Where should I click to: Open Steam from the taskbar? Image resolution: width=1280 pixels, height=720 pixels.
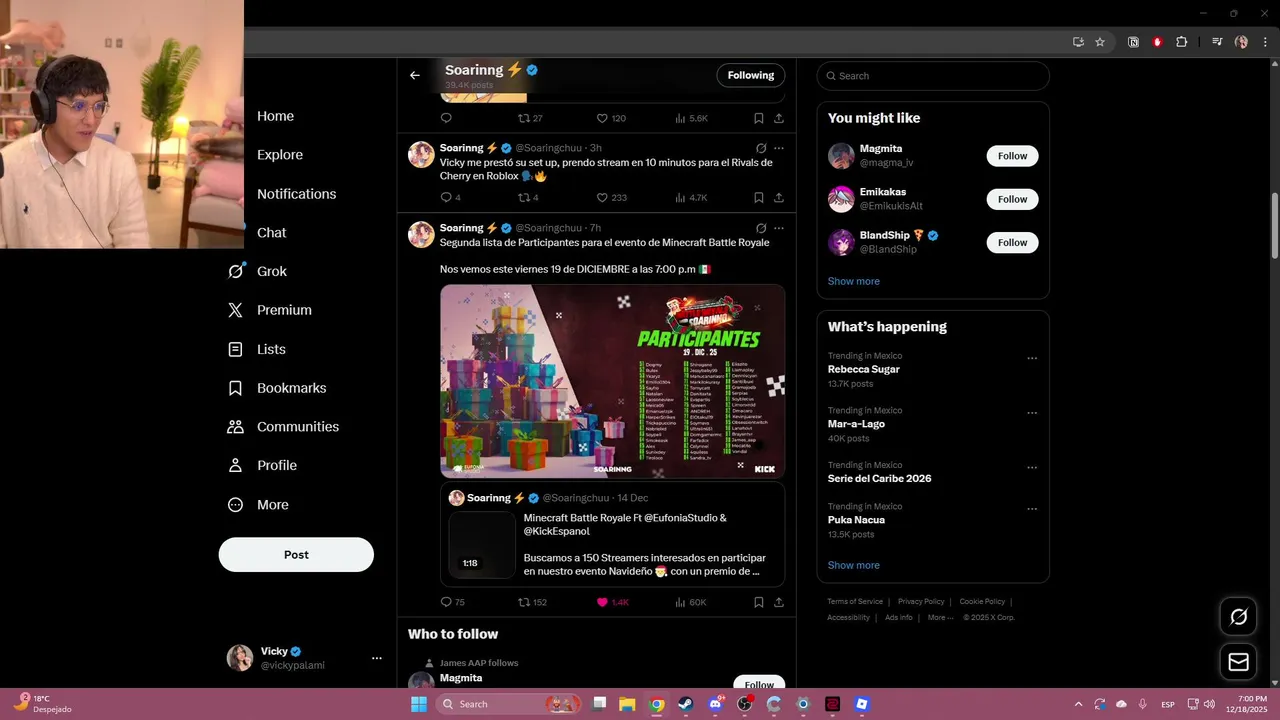pos(686,704)
